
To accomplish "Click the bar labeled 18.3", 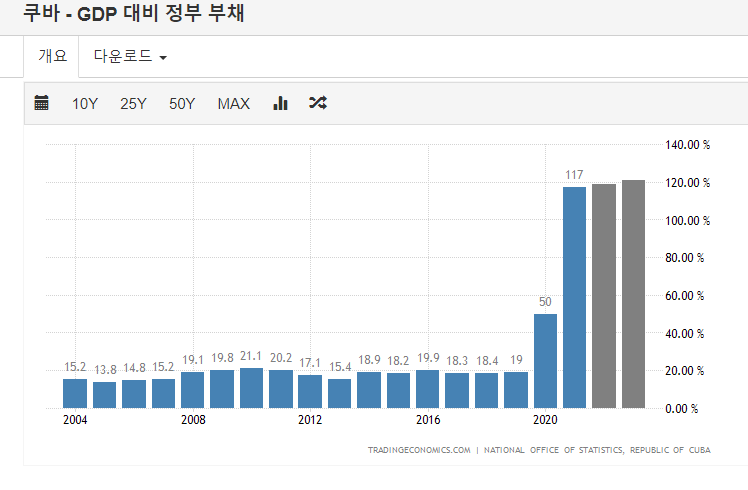I will (x=457, y=391).
